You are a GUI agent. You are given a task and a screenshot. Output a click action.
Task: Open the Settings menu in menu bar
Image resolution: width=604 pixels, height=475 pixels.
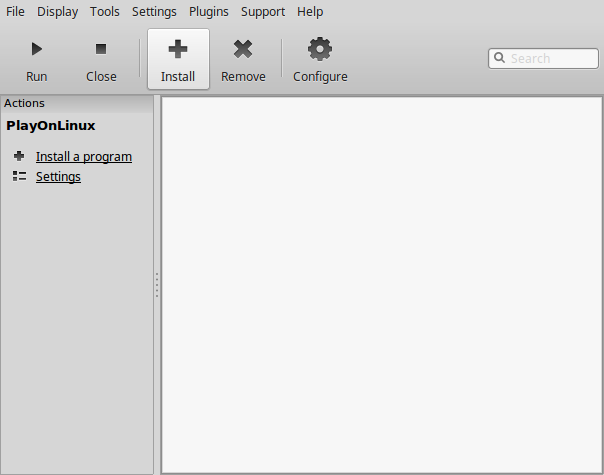[x=154, y=12]
